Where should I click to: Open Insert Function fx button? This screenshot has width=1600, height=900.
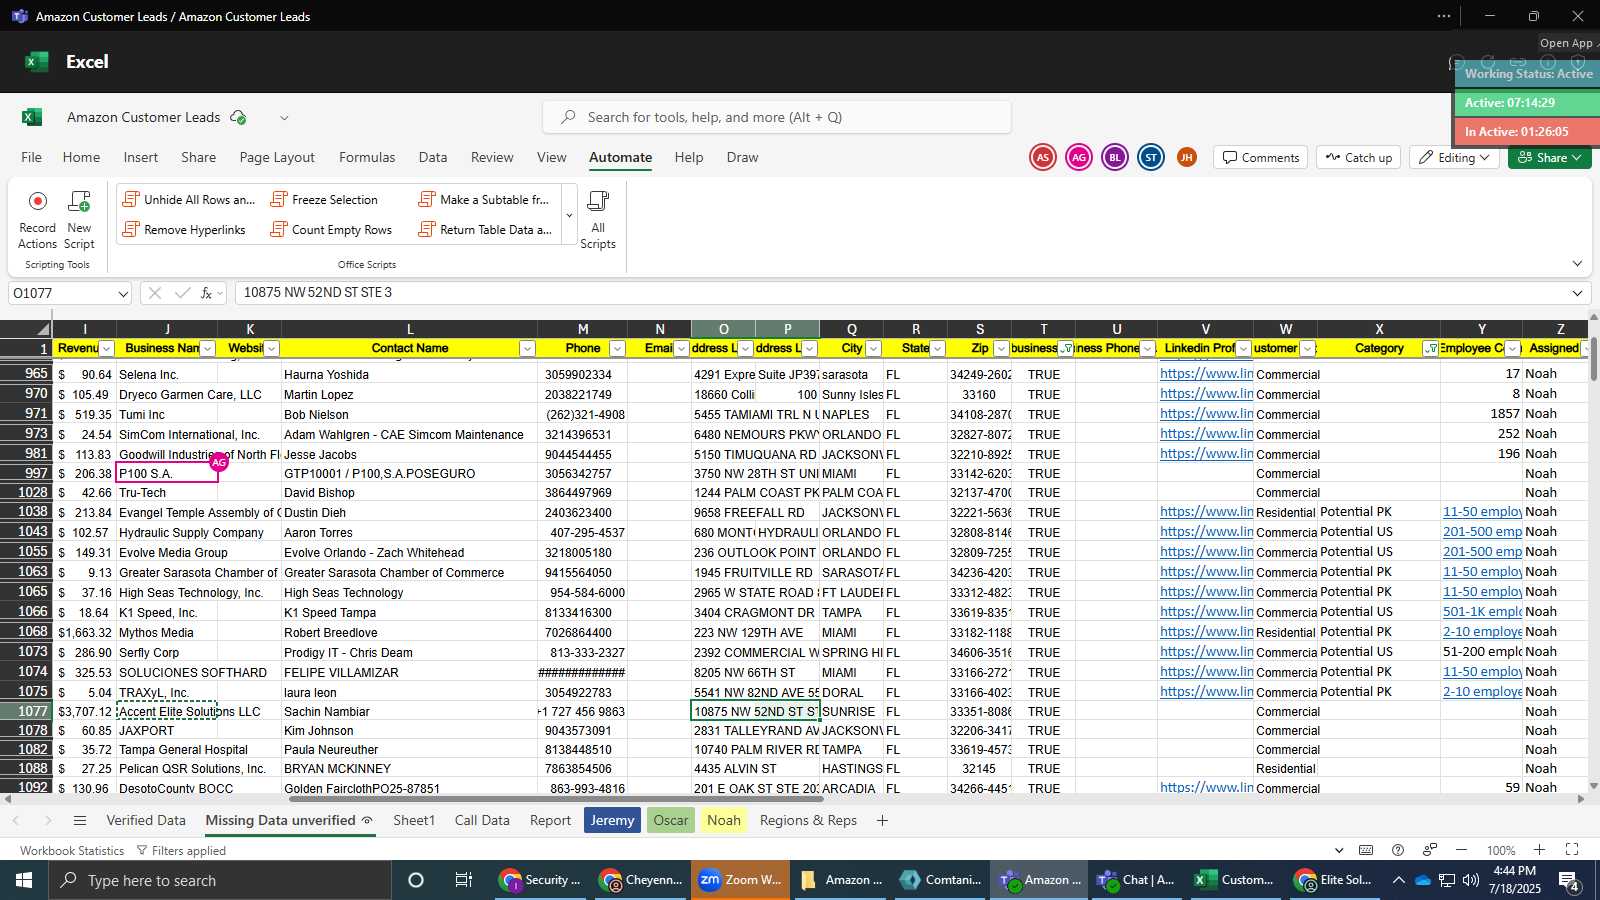(207, 293)
